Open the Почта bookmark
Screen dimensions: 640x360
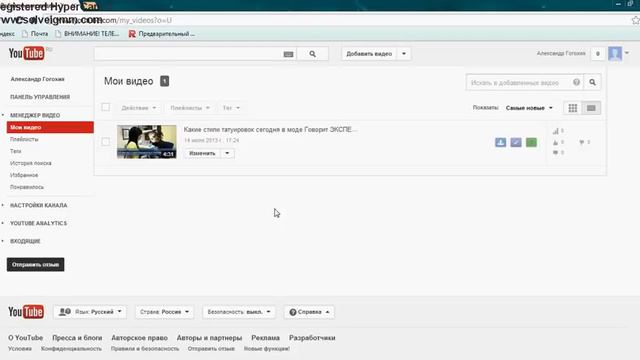tap(35, 34)
